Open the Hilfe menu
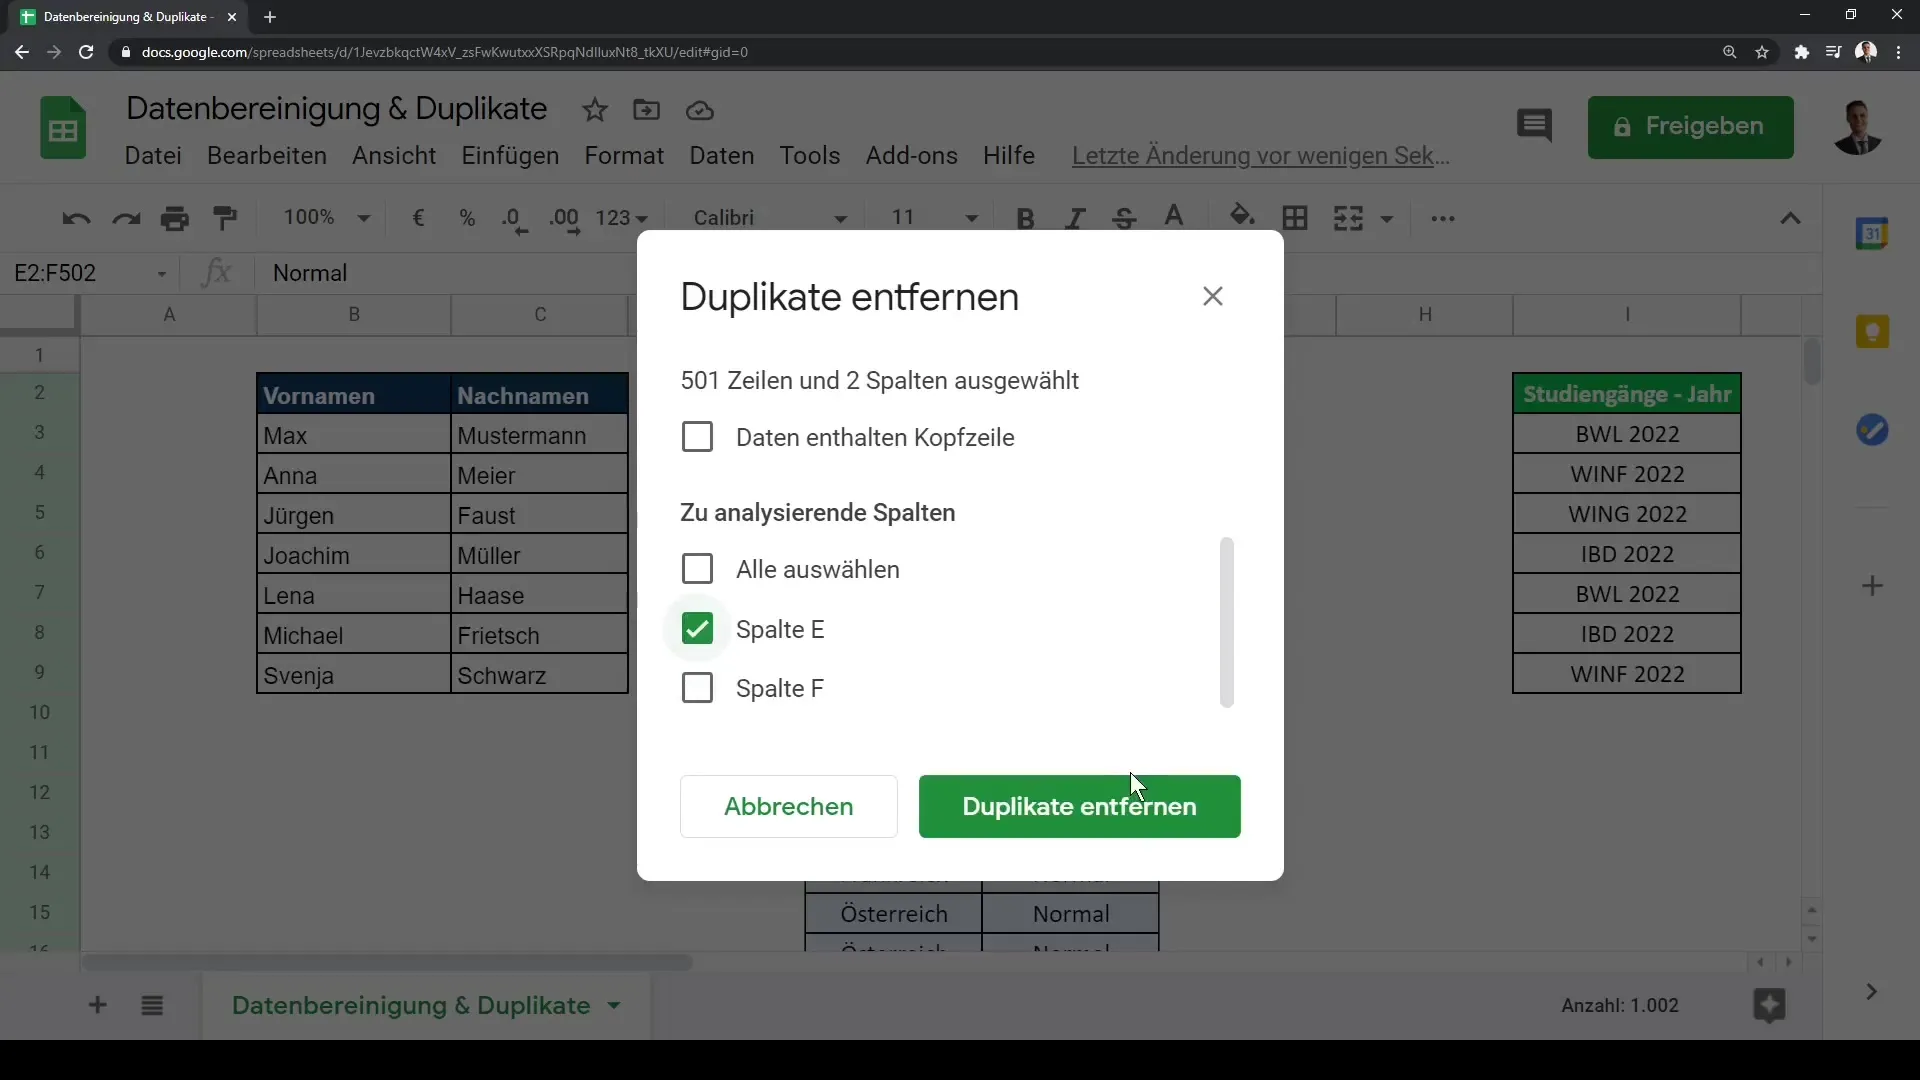1920x1080 pixels. click(x=1009, y=156)
